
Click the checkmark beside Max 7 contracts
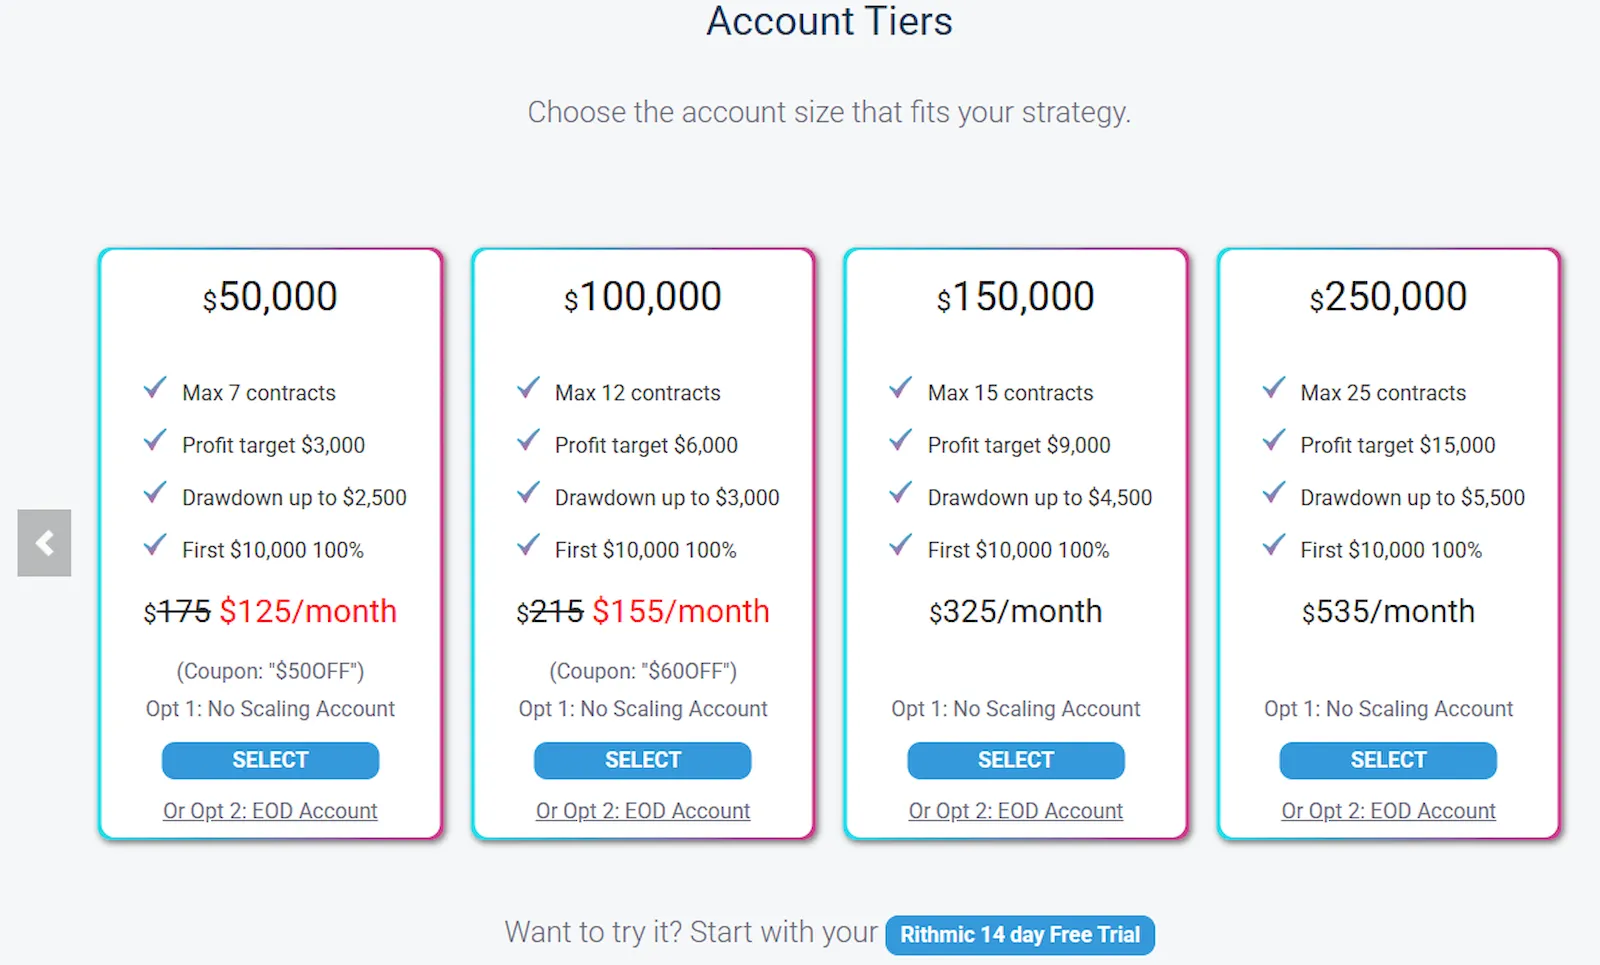click(155, 388)
